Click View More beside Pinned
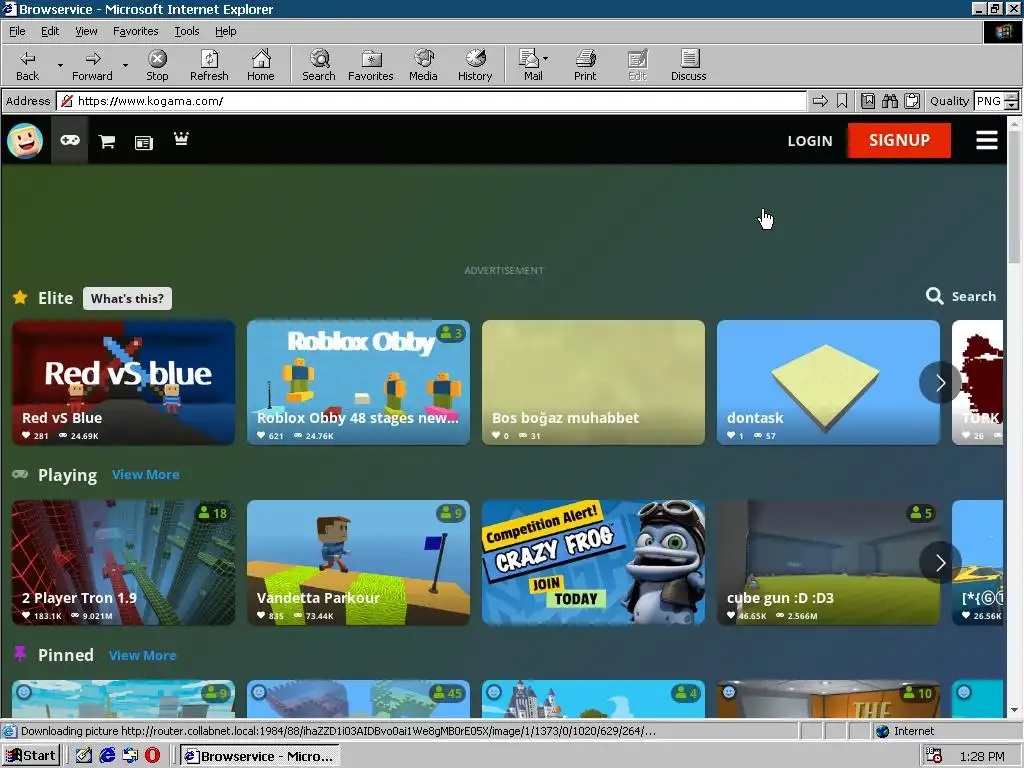 coord(142,656)
